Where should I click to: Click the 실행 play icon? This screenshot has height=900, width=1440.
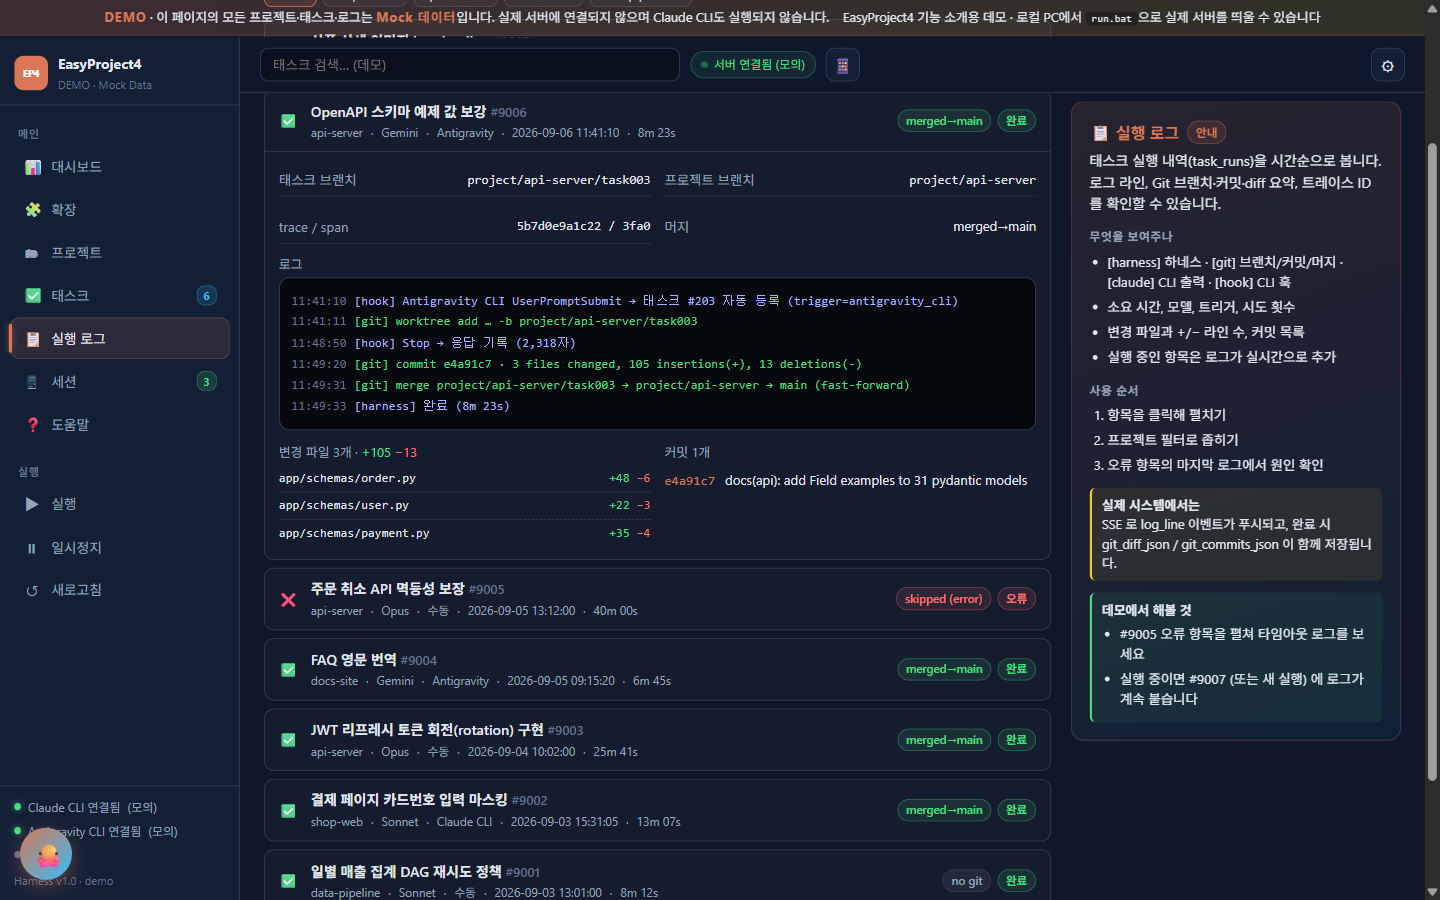(32, 504)
